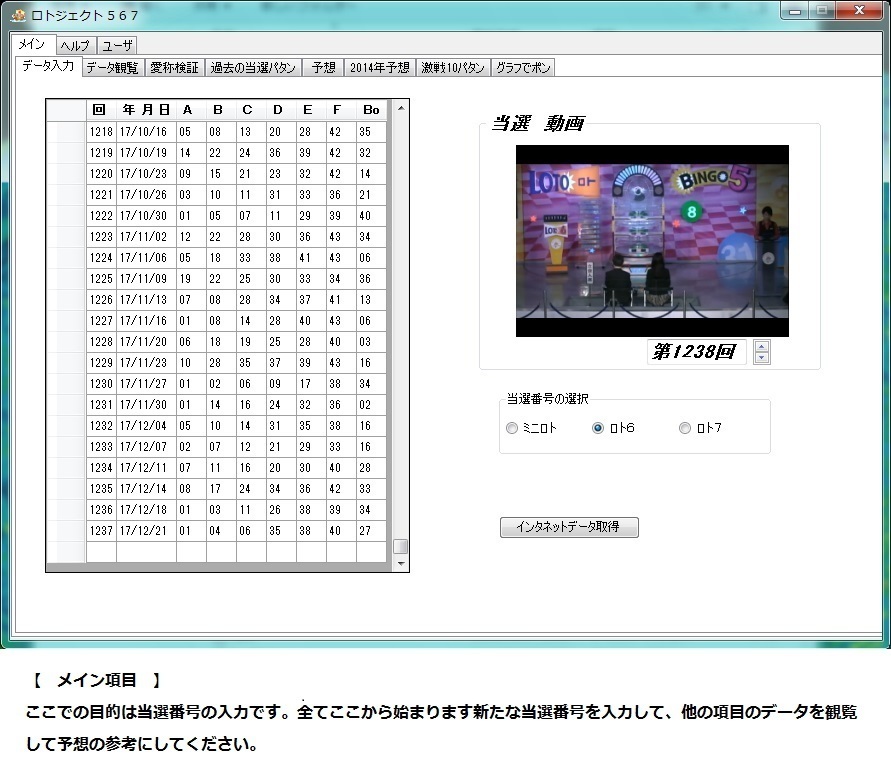The height and width of the screenshot is (762, 891).
Task: Click the A column header
Action: click(x=191, y=110)
